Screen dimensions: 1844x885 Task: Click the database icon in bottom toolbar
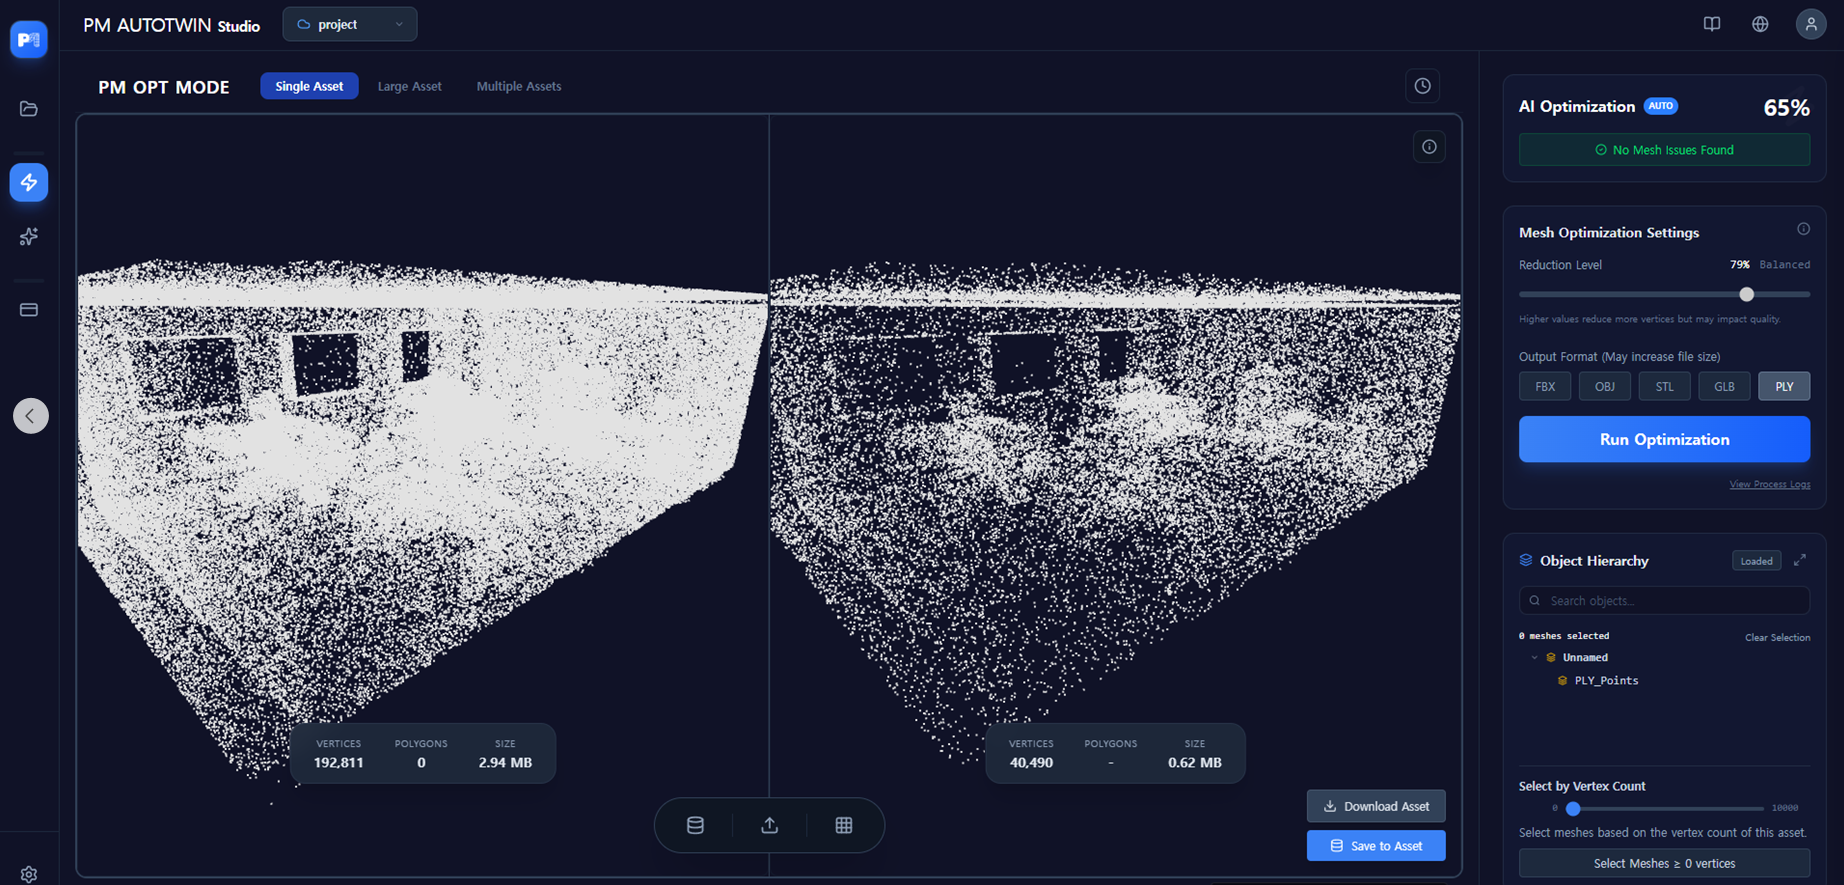(695, 825)
